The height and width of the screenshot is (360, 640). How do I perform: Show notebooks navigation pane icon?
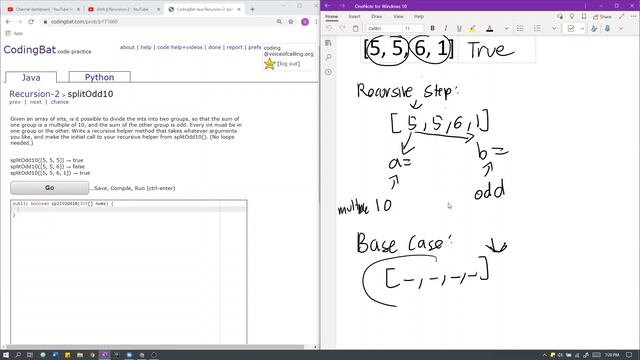tap(328, 42)
